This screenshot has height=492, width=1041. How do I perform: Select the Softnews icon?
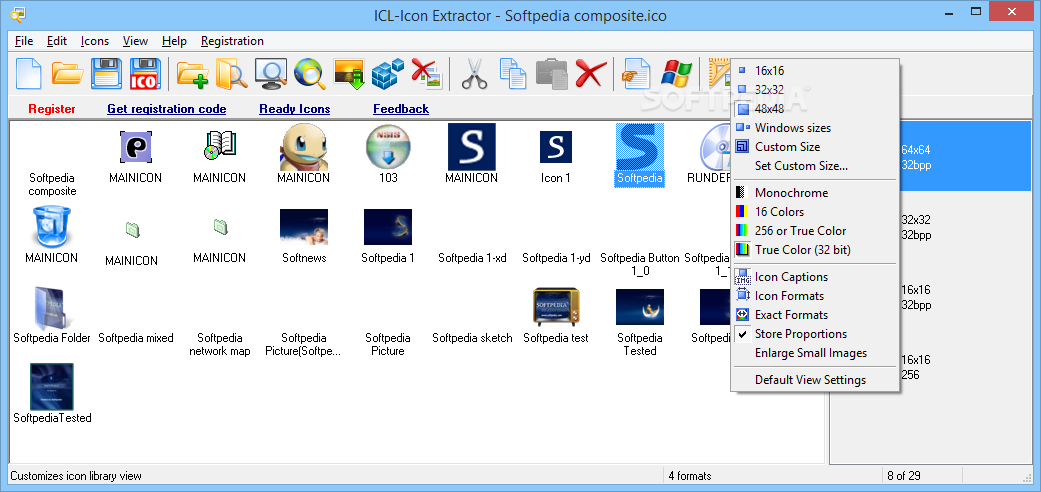click(x=303, y=227)
